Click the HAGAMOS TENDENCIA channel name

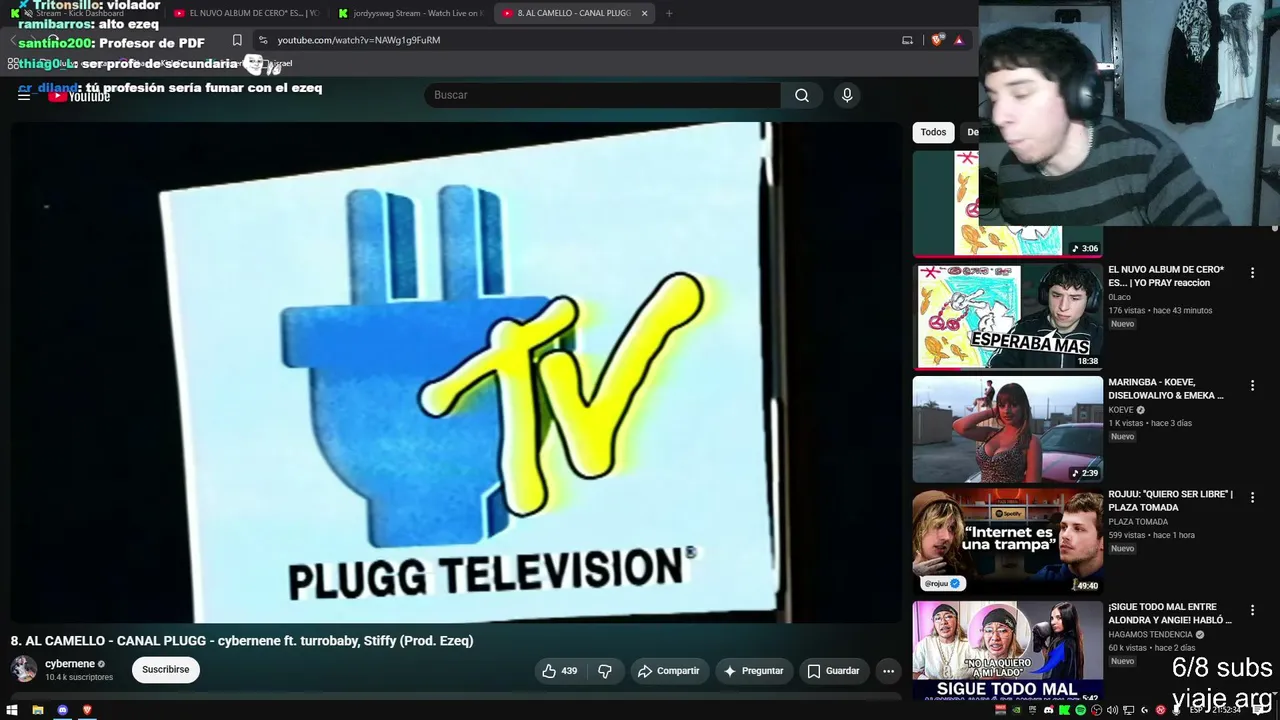(x=1150, y=635)
